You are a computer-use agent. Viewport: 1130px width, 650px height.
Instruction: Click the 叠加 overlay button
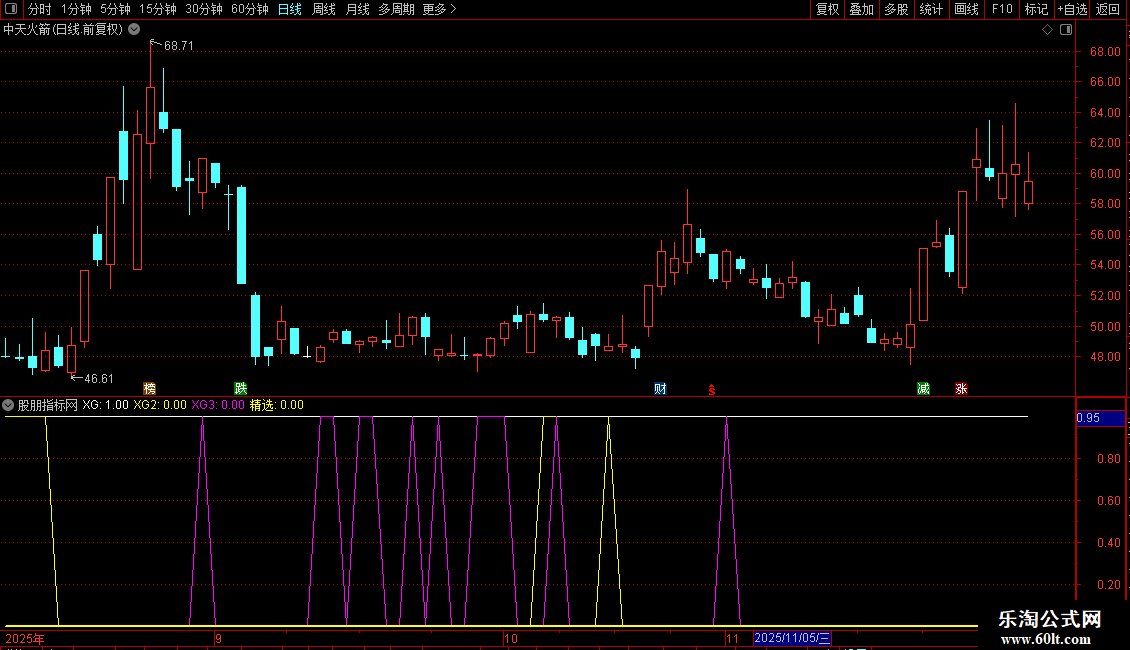click(x=862, y=9)
